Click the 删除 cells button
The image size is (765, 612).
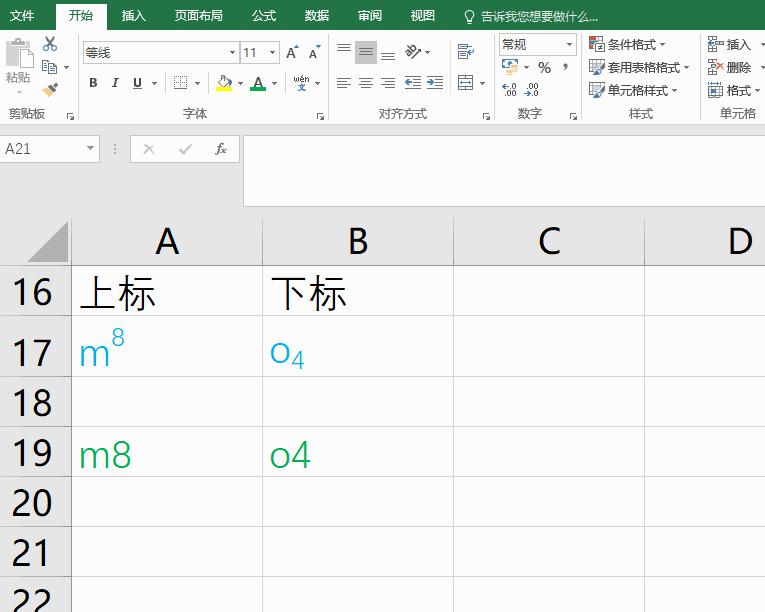click(729, 67)
